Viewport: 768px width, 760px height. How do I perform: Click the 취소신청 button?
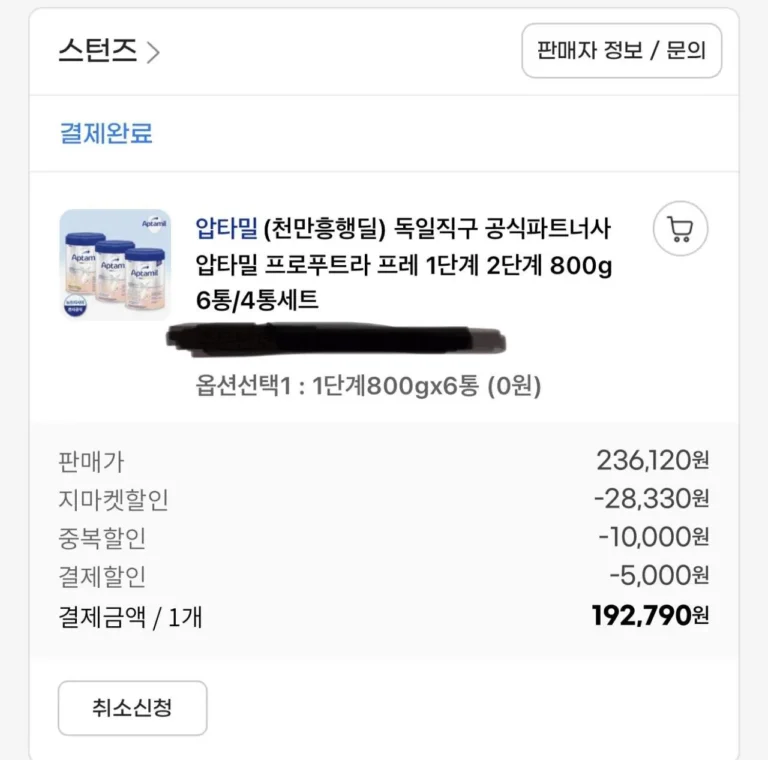(132, 708)
